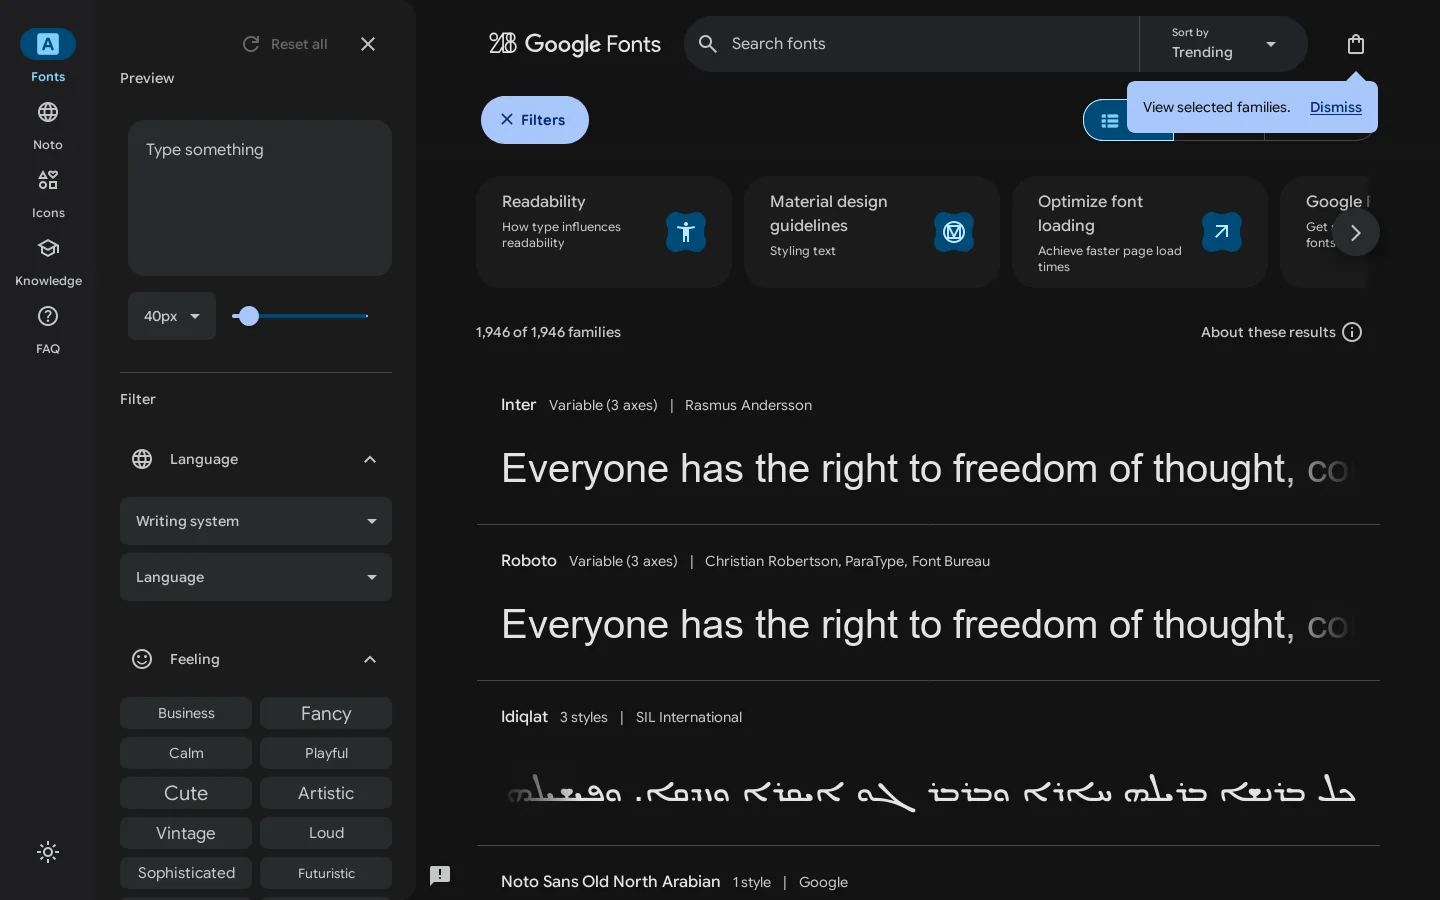Collapse the Language filter section chevron
This screenshot has height=900, width=1440.
pyautogui.click(x=370, y=459)
